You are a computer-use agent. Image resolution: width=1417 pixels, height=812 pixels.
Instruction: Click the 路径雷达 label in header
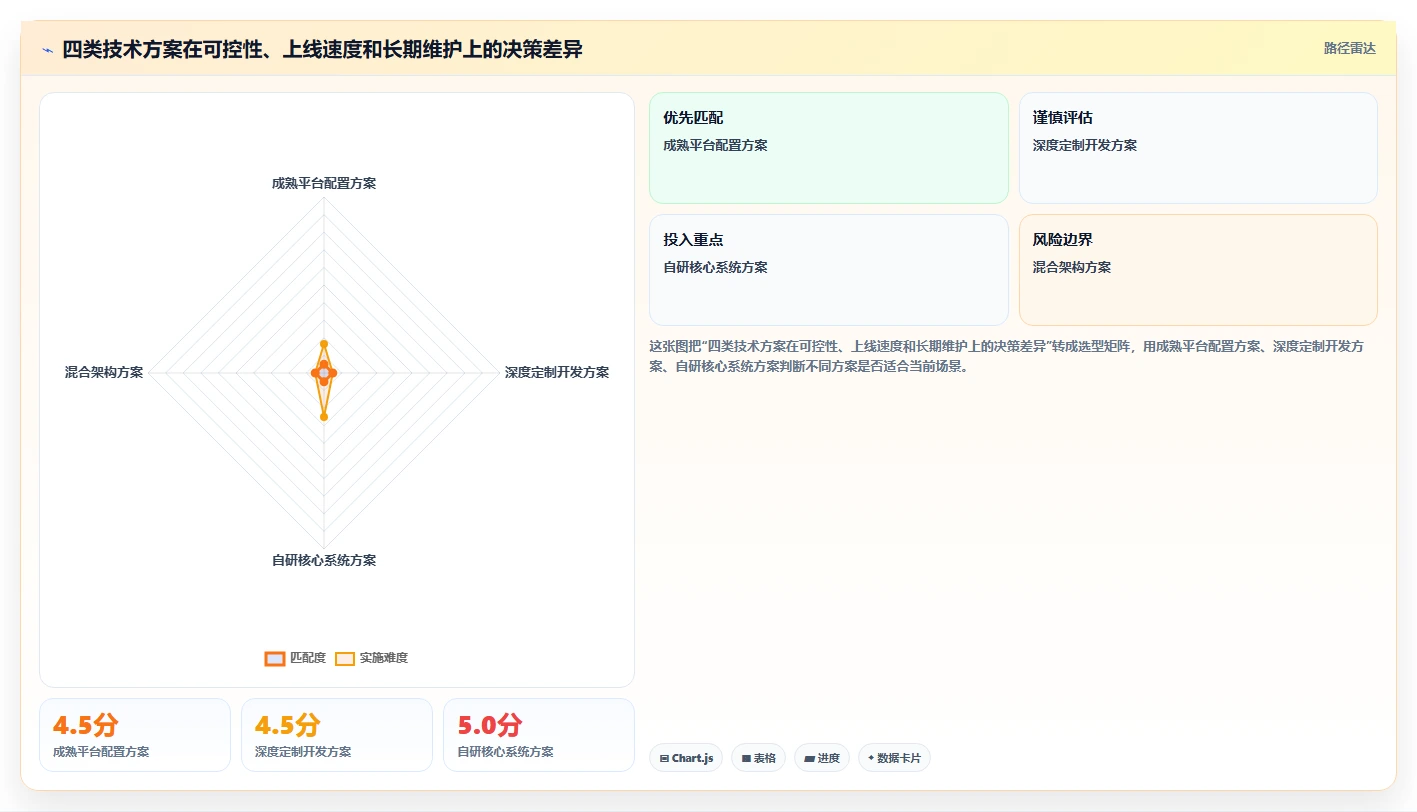pyautogui.click(x=1349, y=48)
